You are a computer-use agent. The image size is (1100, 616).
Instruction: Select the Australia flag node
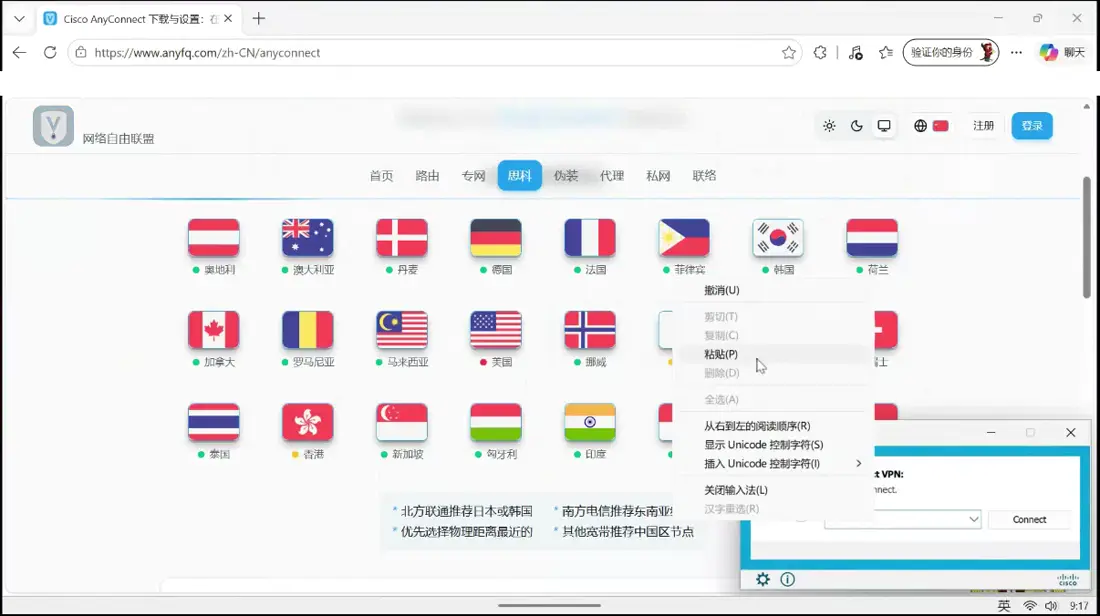click(308, 238)
